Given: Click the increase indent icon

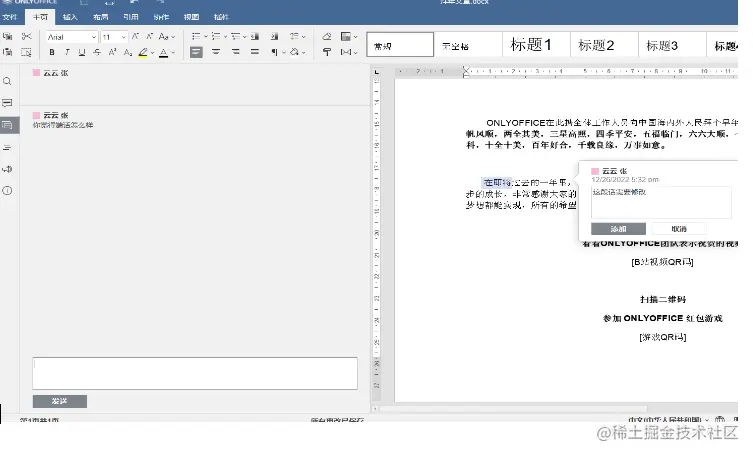Looking at the screenshot, I should pyautogui.click(x=274, y=36).
